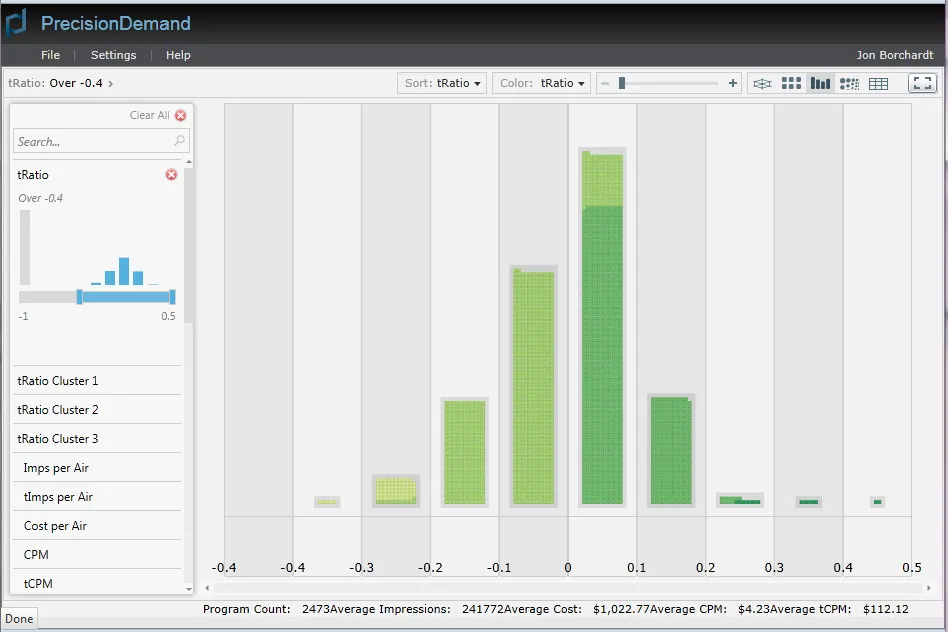Screen dimensions: 948x632
Task: Switch to the deep zoom view icon
Action: [x=762, y=83]
